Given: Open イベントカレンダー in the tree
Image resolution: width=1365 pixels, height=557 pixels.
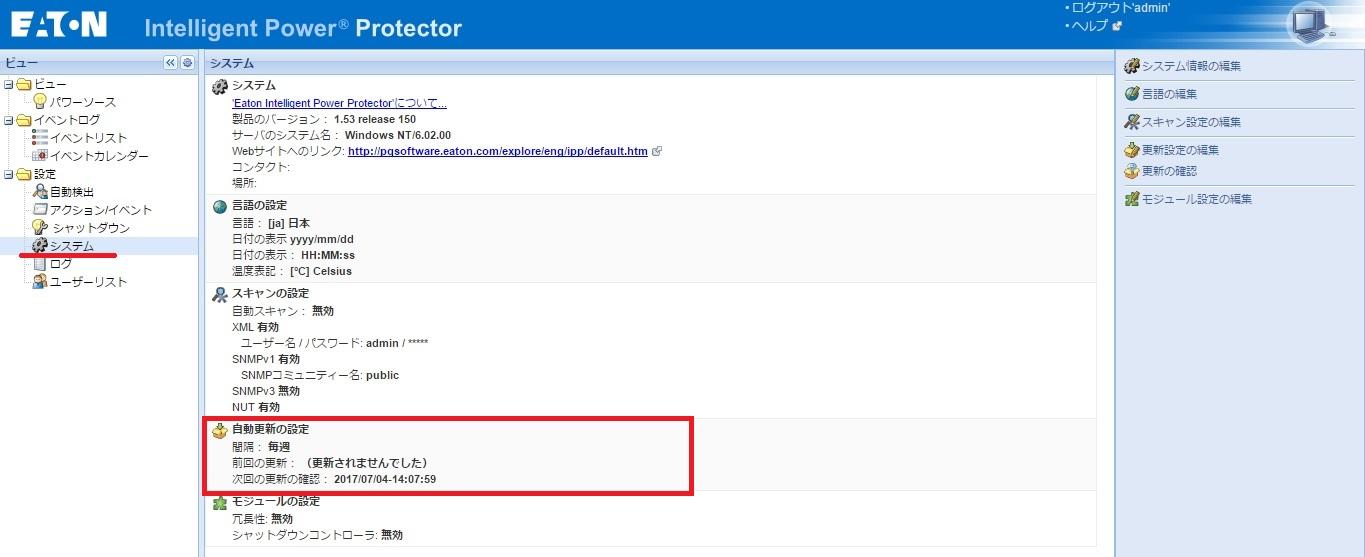Looking at the screenshot, I should 99,156.
